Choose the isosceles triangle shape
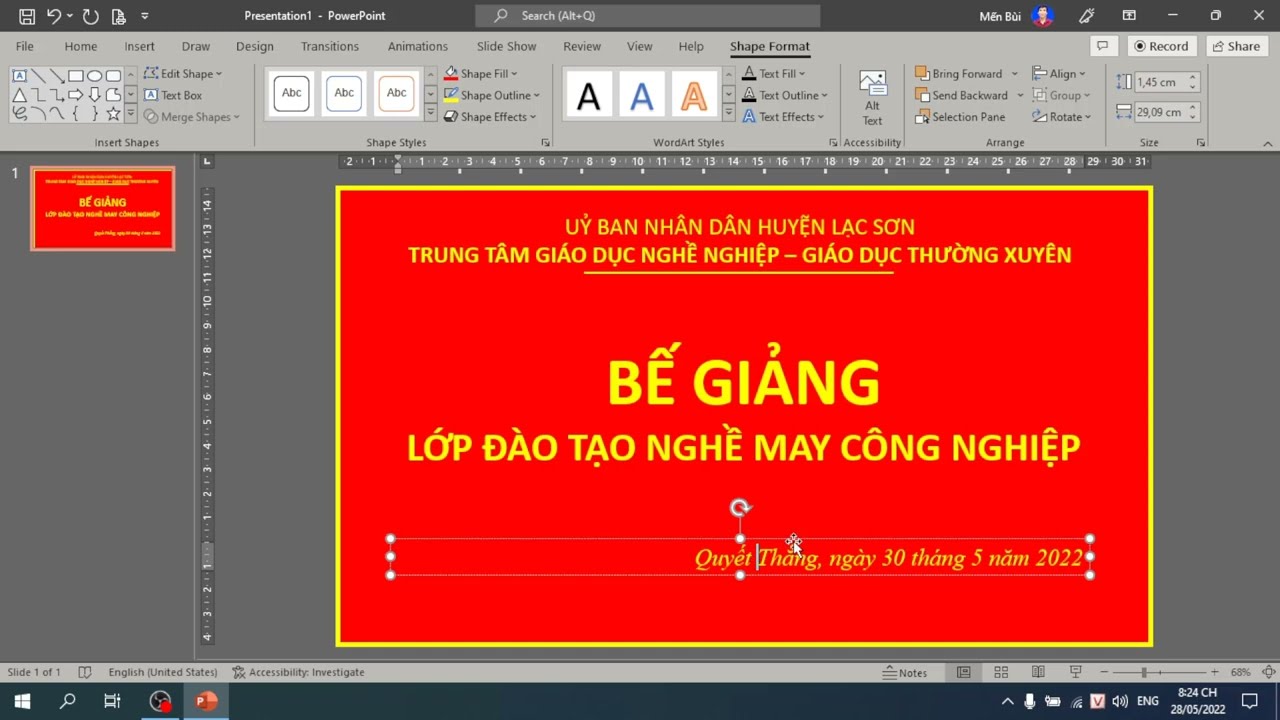This screenshot has width=1280, height=720. 19,95
